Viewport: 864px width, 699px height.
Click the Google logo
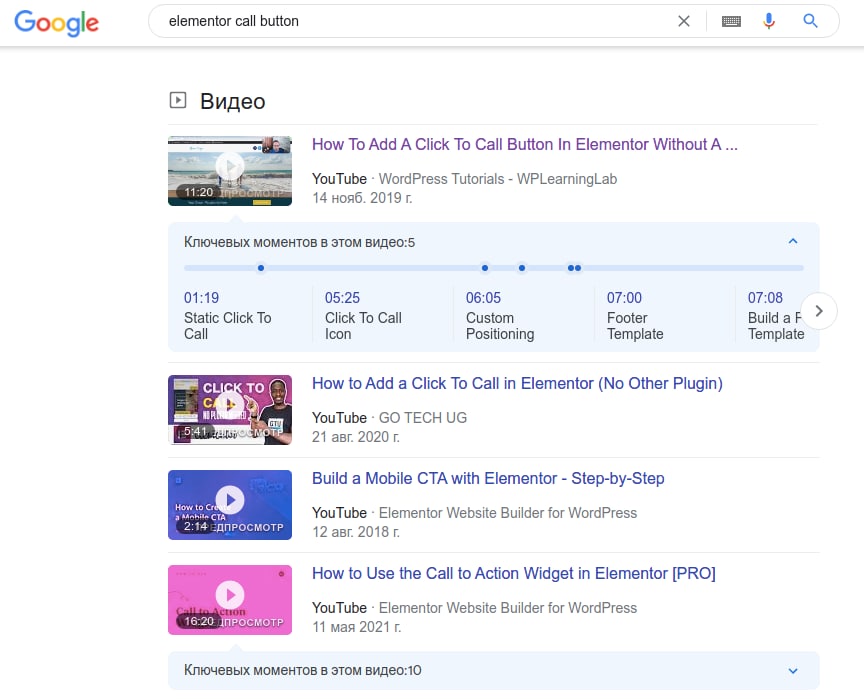[56, 23]
